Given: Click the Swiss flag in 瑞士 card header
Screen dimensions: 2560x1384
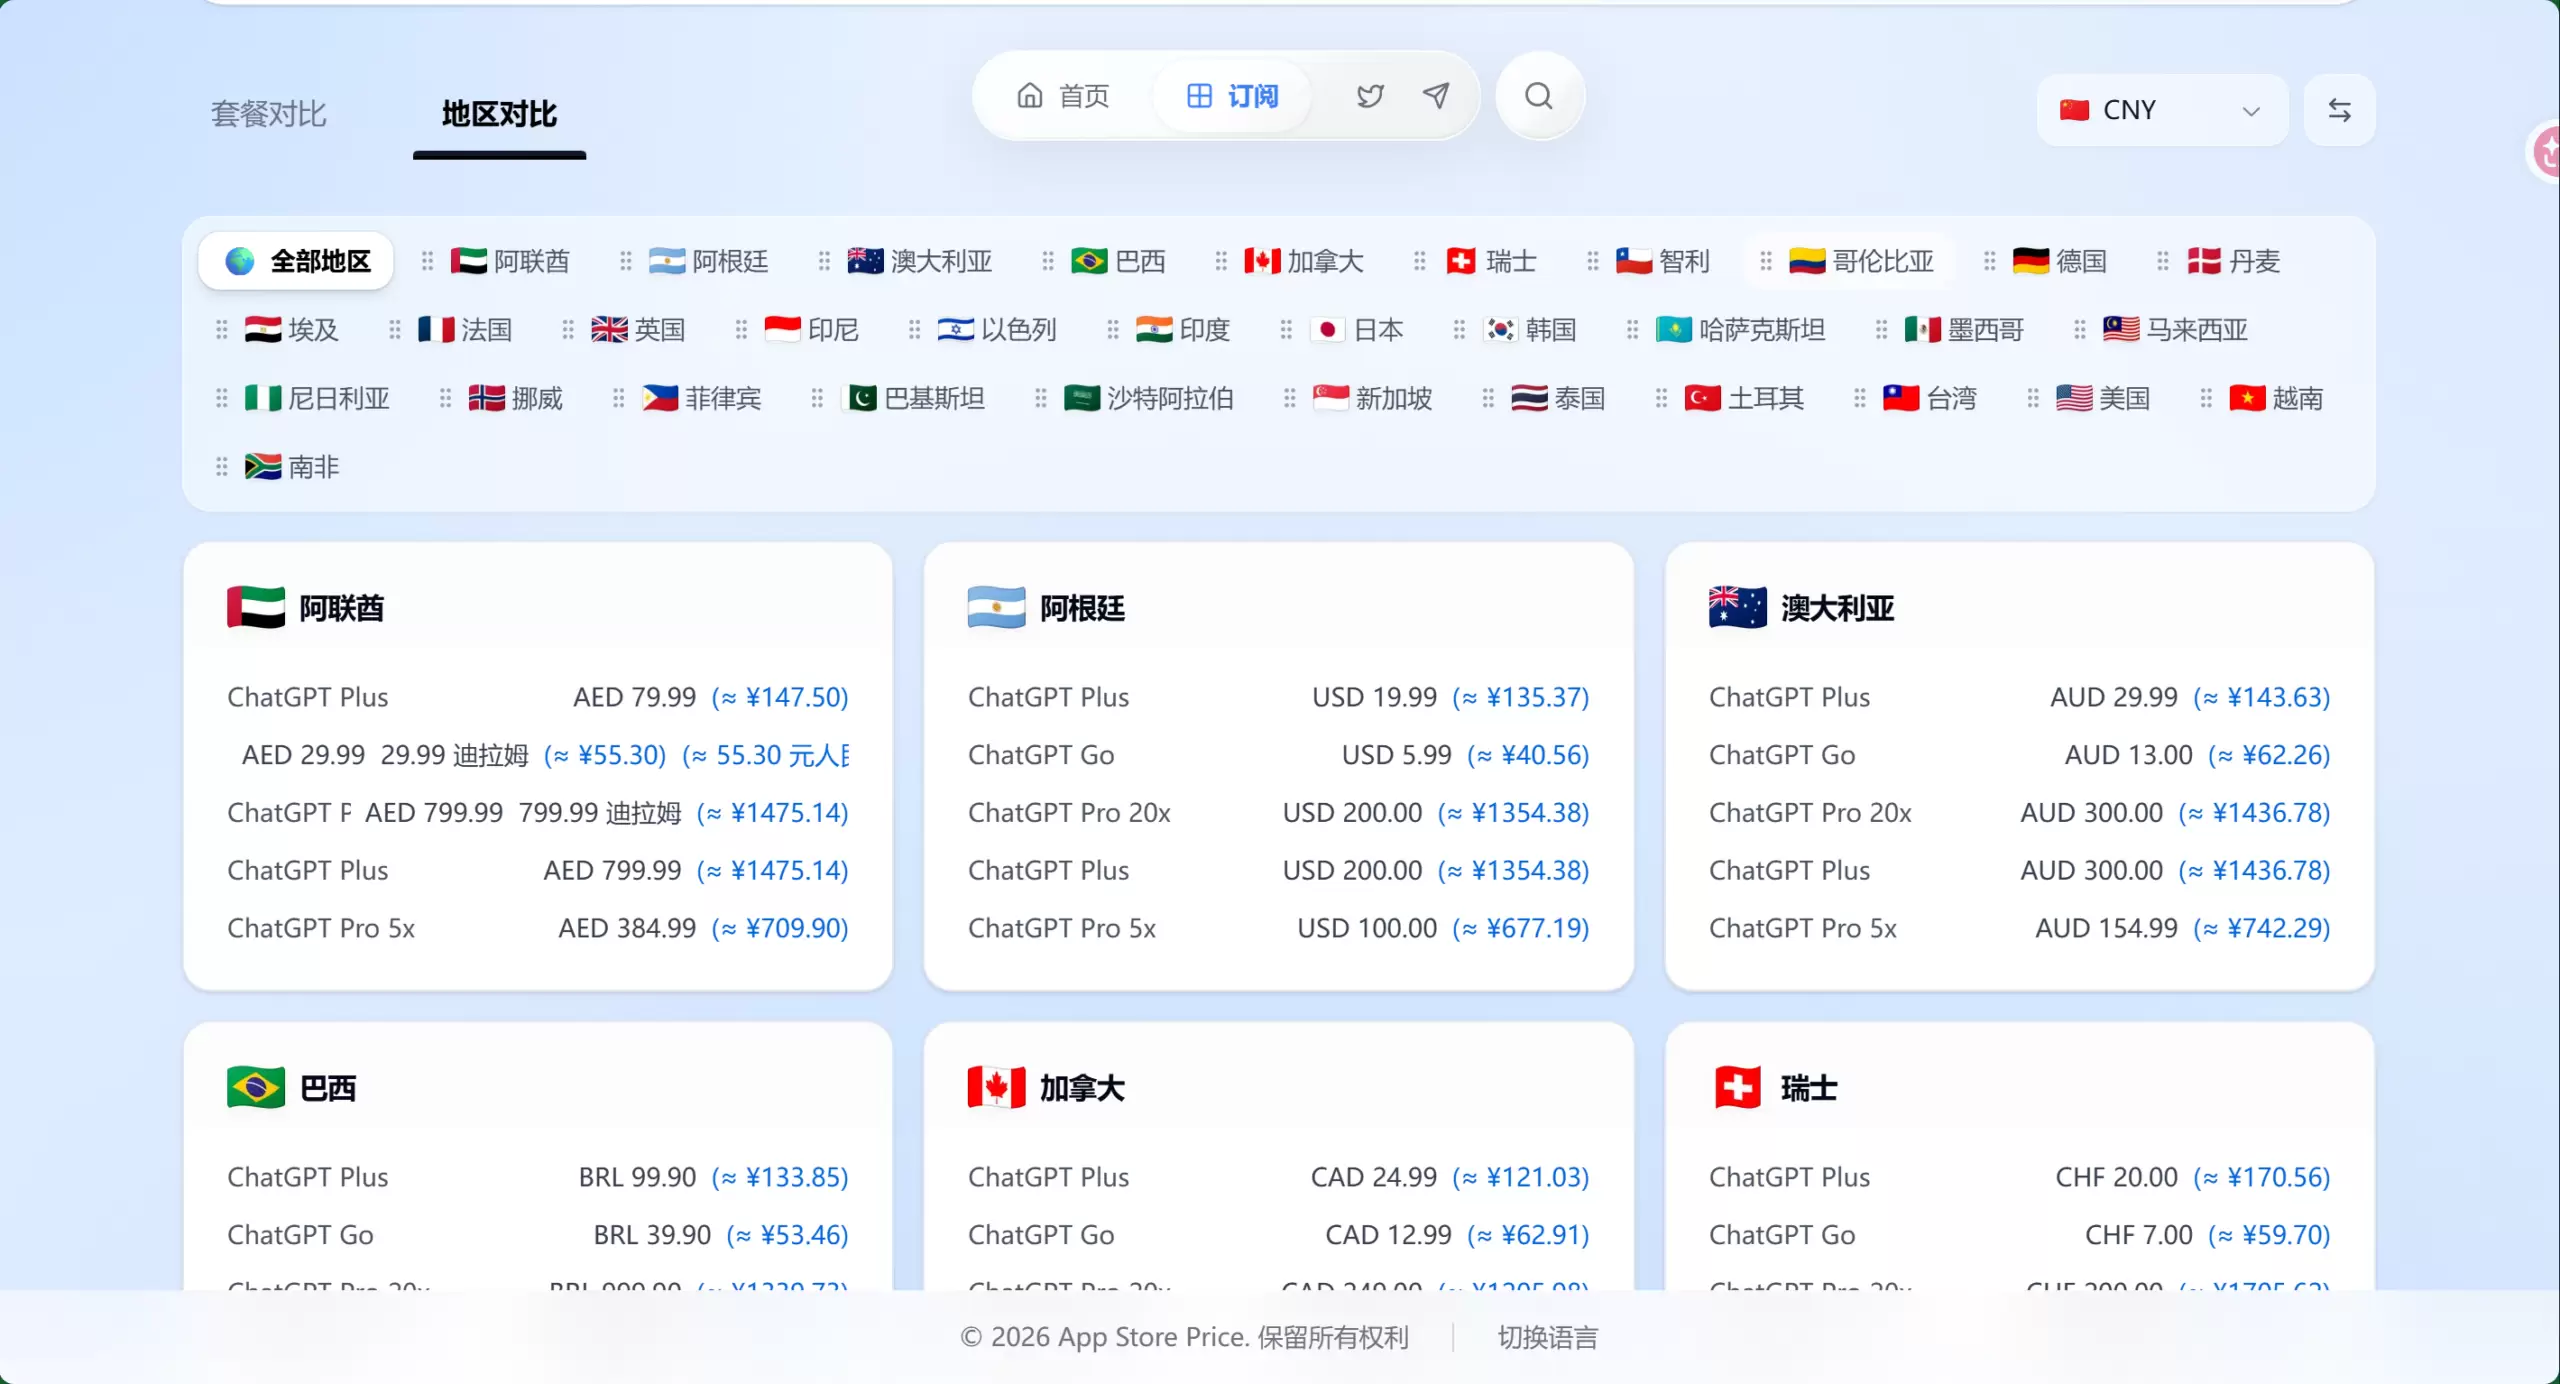Looking at the screenshot, I should coord(1738,1087).
